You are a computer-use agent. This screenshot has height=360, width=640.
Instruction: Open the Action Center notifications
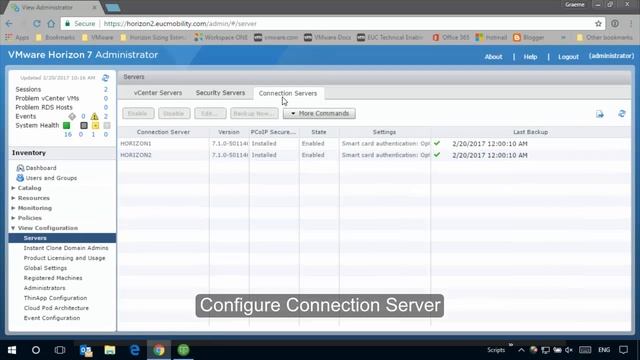[x=623, y=350]
